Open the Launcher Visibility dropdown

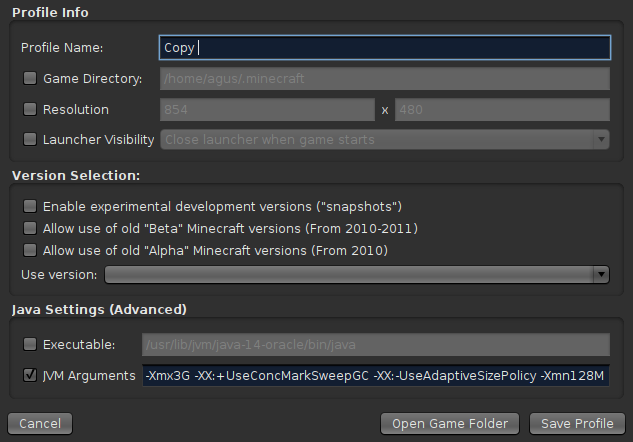tap(385, 140)
